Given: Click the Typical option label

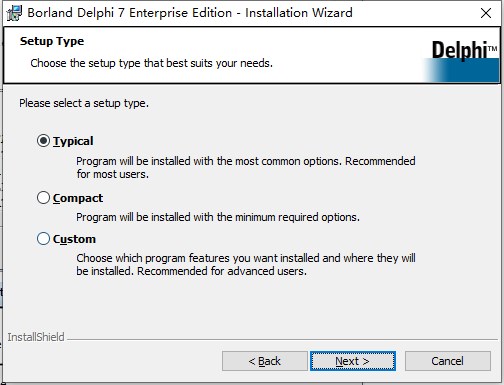Looking at the screenshot, I should (x=73, y=141).
